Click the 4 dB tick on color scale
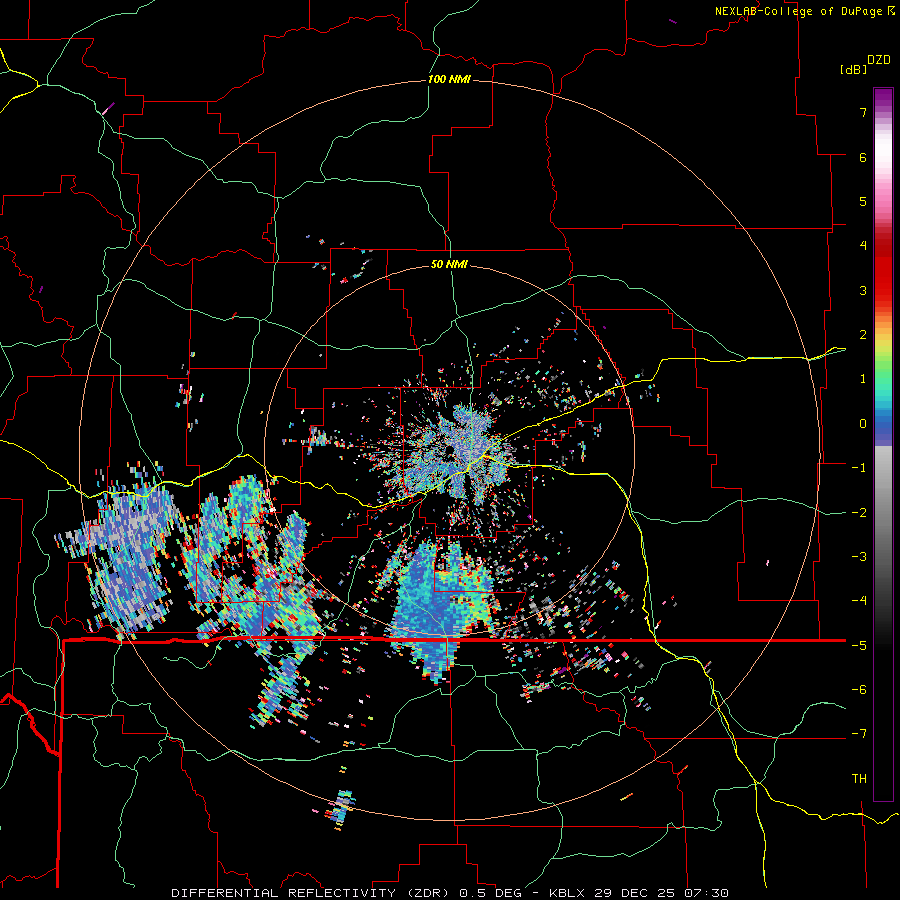 point(863,246)
